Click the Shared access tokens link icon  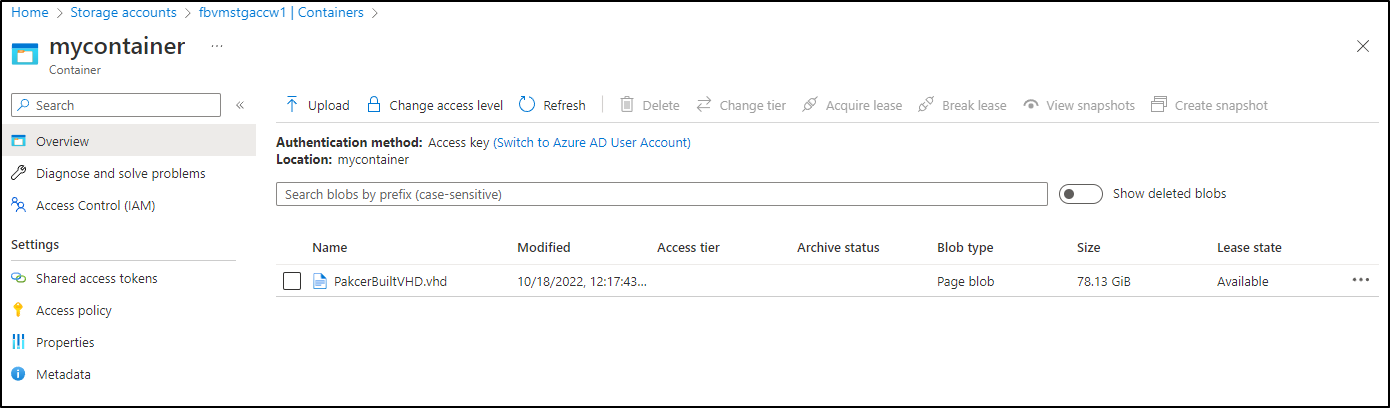[19, 278]
